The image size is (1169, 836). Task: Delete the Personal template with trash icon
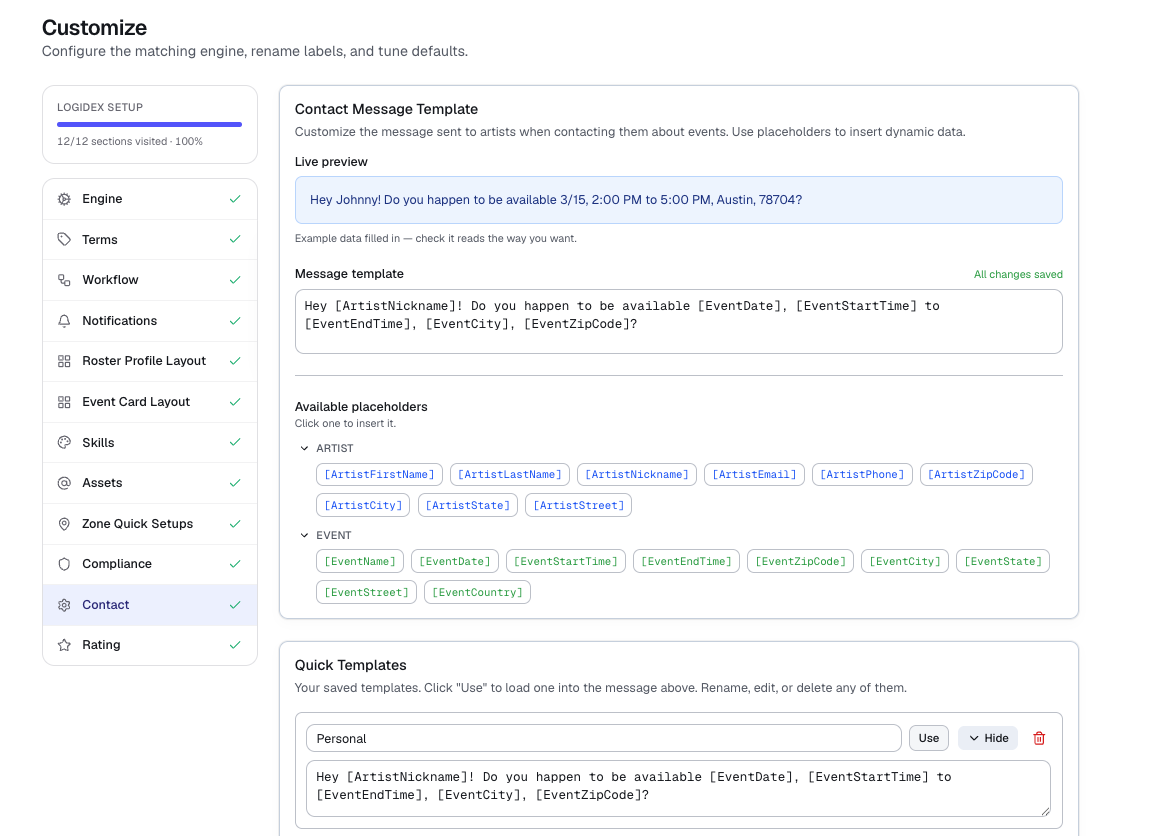point(1039,738)
